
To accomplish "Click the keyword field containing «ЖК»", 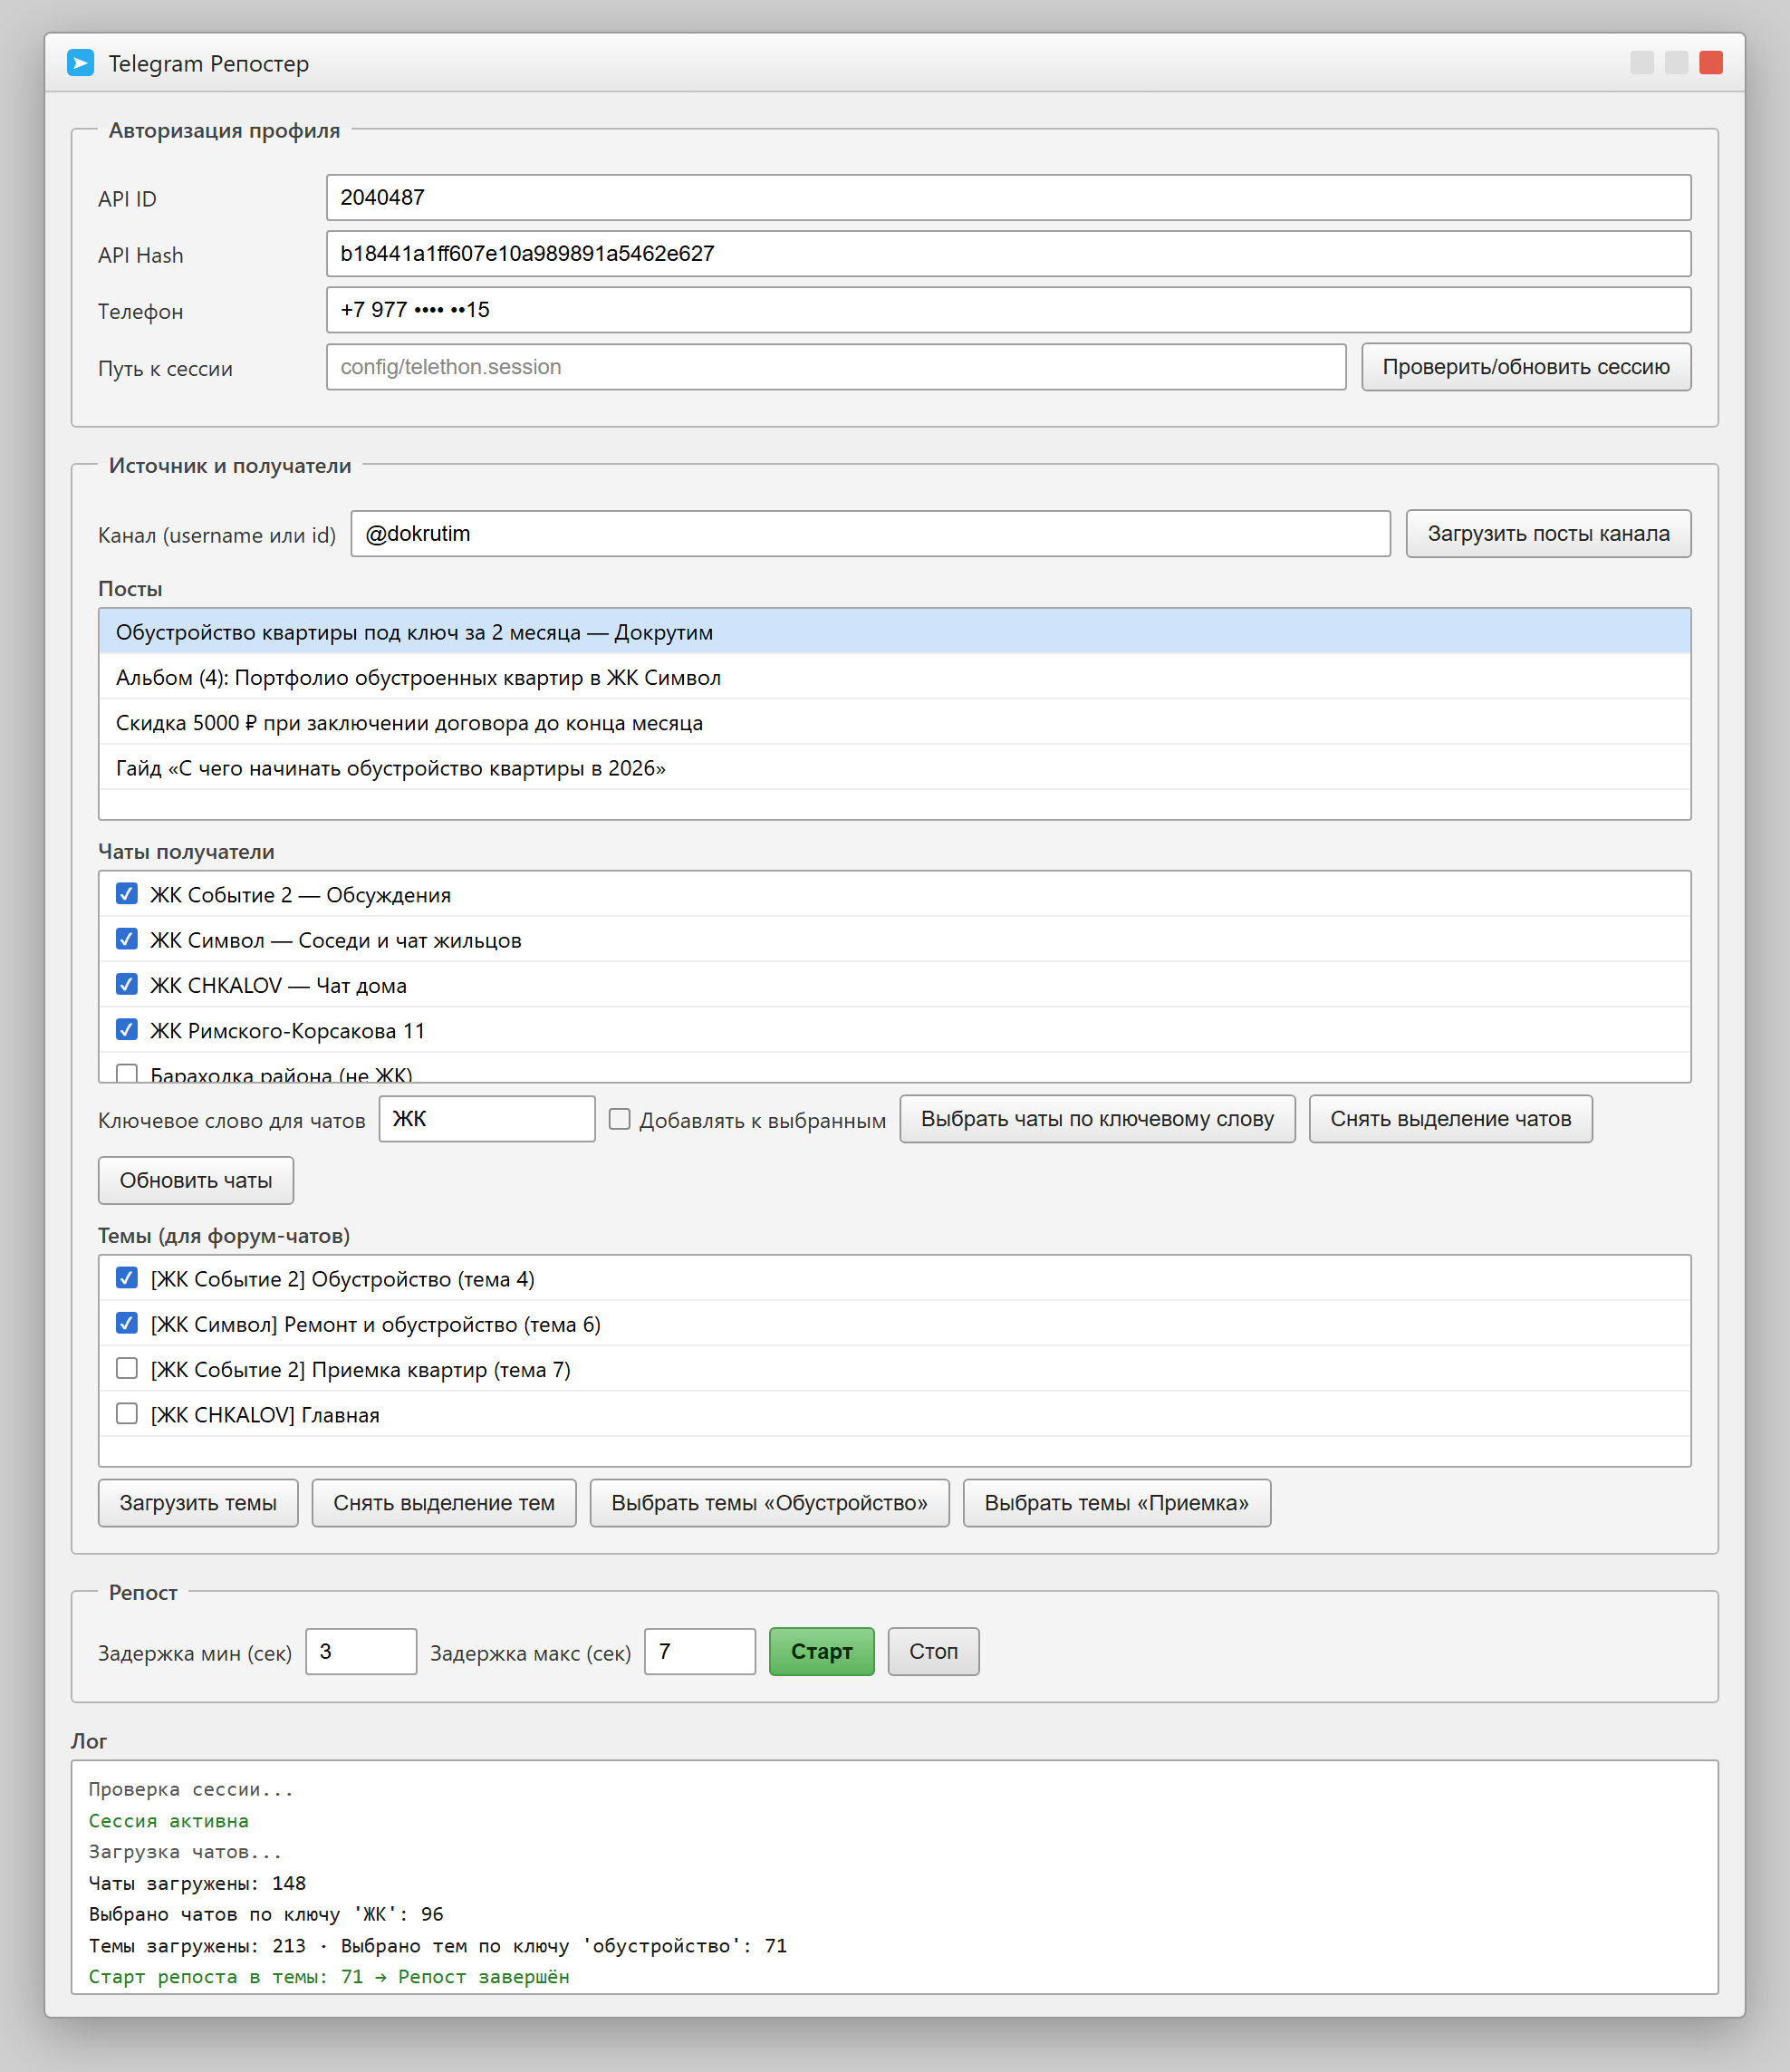I will 487,1119.
